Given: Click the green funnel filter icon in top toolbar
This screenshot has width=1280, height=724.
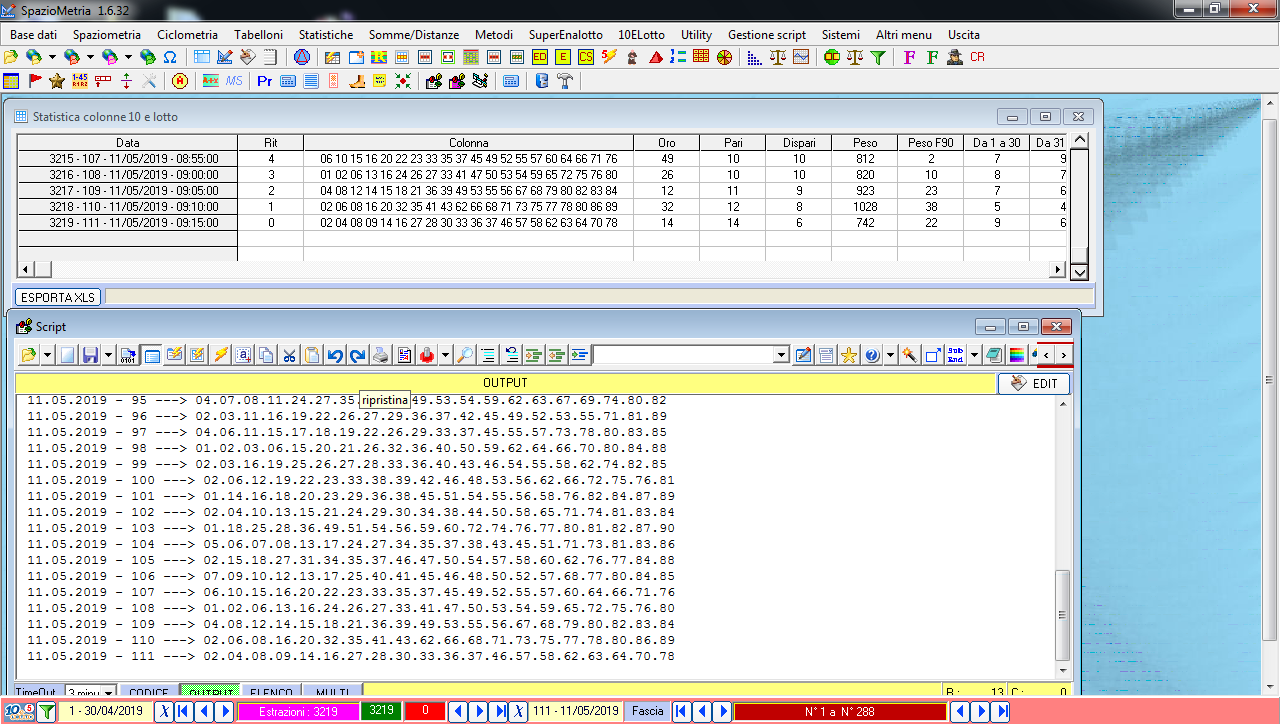Looking at the screenshot, I should coord(878,57).
